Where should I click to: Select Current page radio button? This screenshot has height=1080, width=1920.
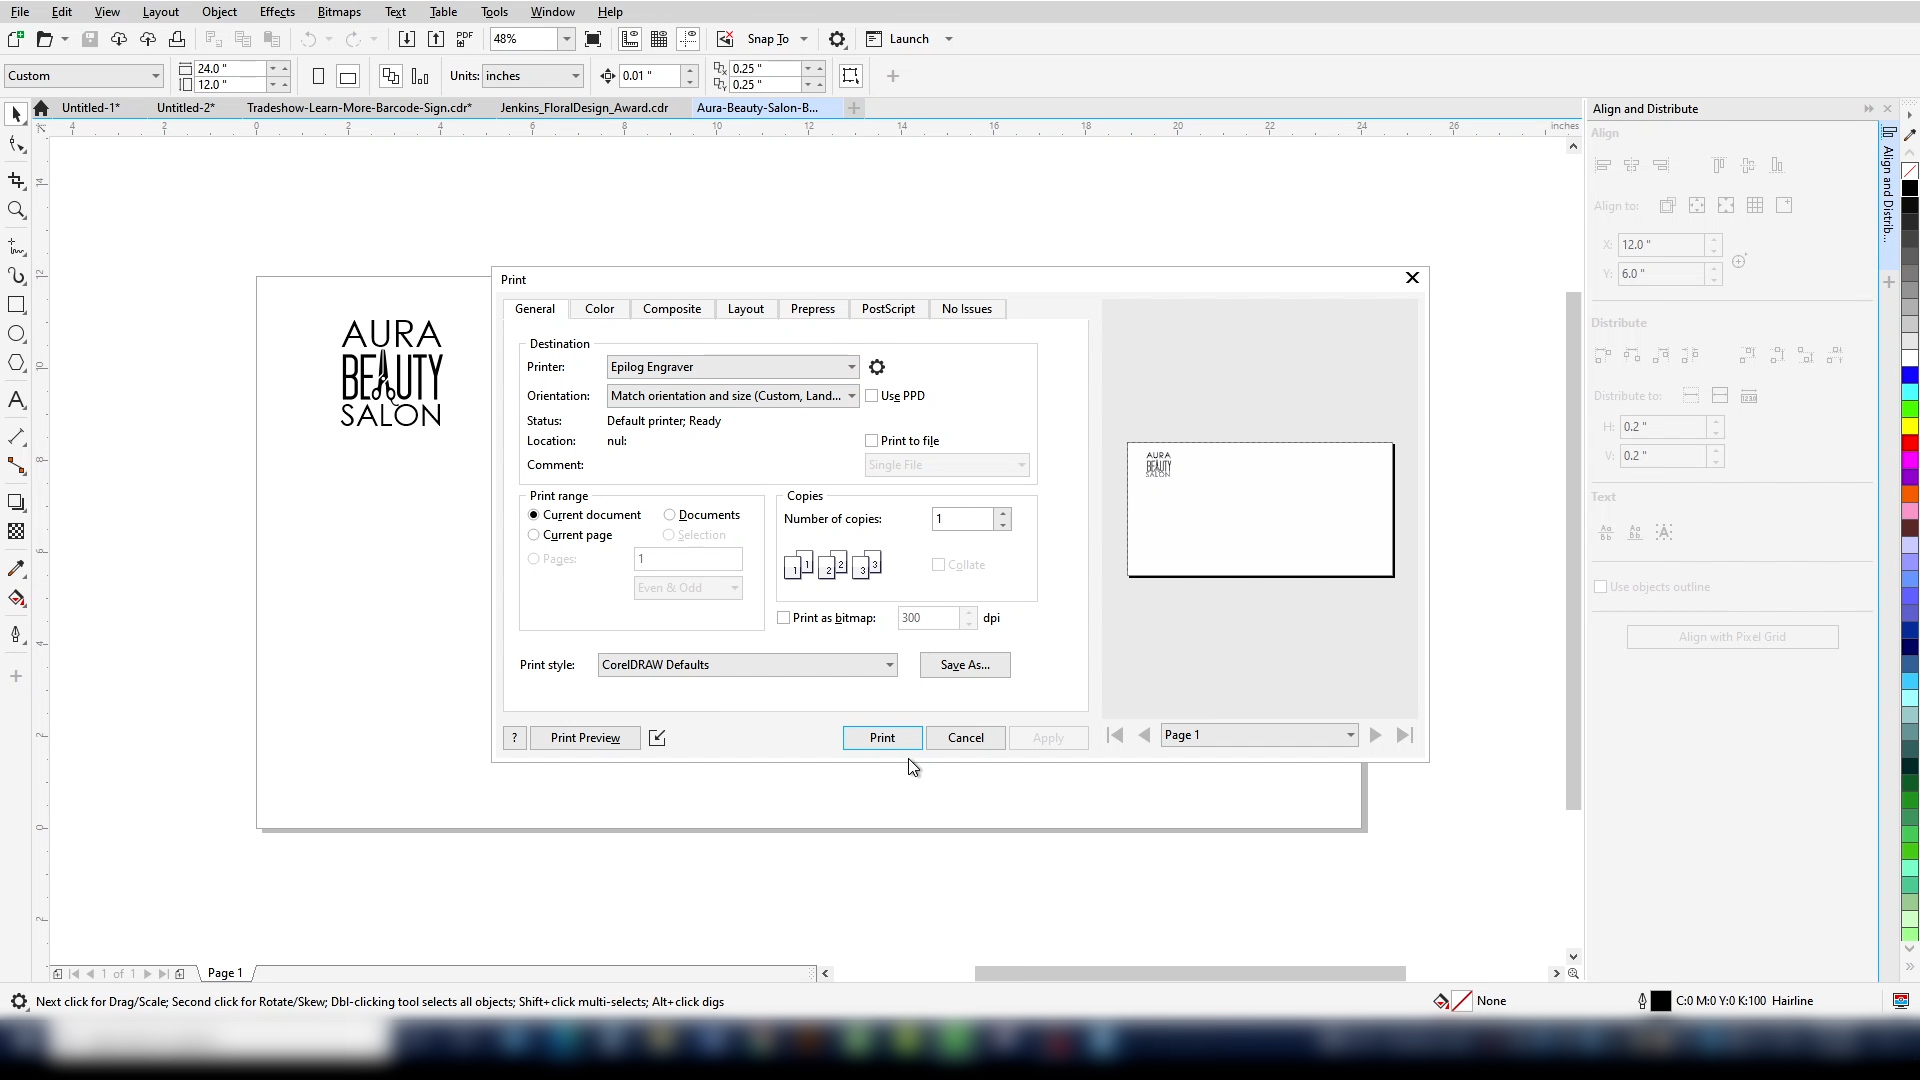click(x=534, y=535)
